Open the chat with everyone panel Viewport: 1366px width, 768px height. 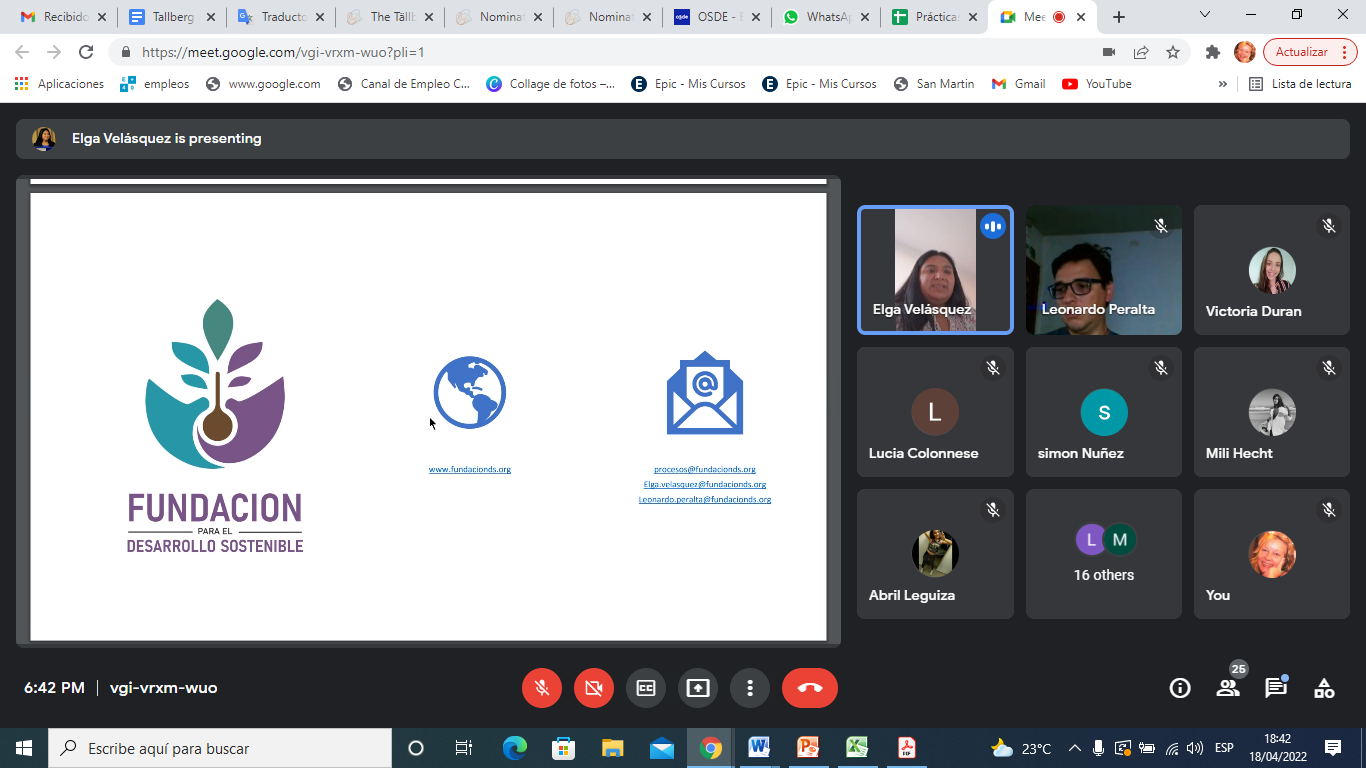(x=1276, y=688)
